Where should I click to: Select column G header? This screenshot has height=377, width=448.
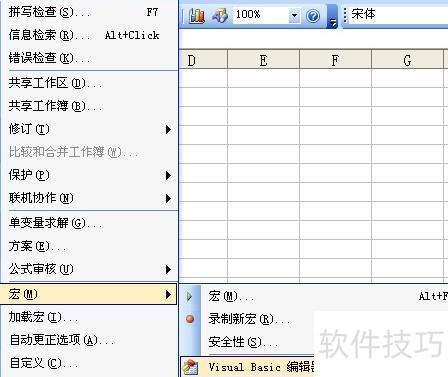(x=407, y=60)
